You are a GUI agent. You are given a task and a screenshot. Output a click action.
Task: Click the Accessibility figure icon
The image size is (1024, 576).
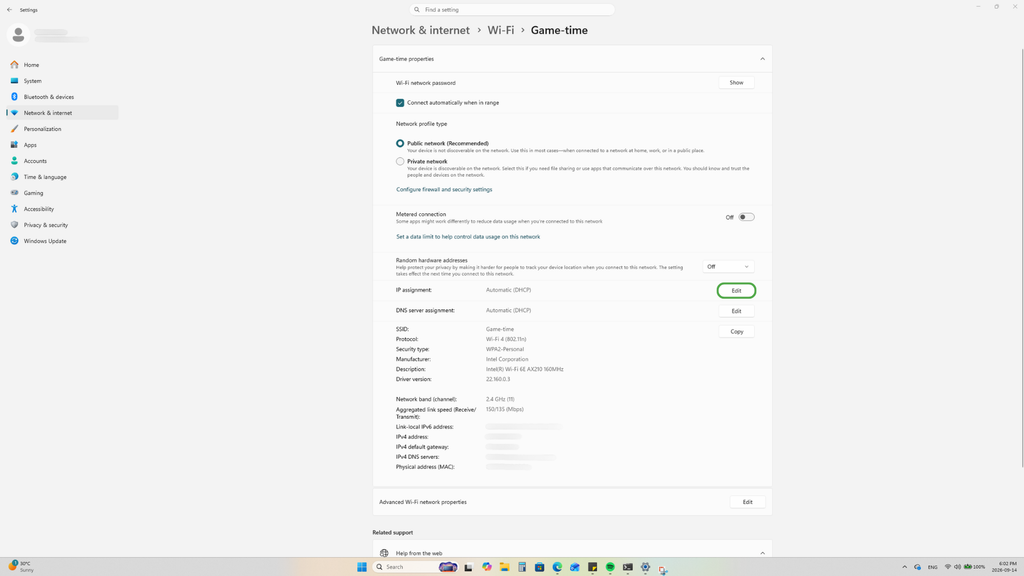14,209
